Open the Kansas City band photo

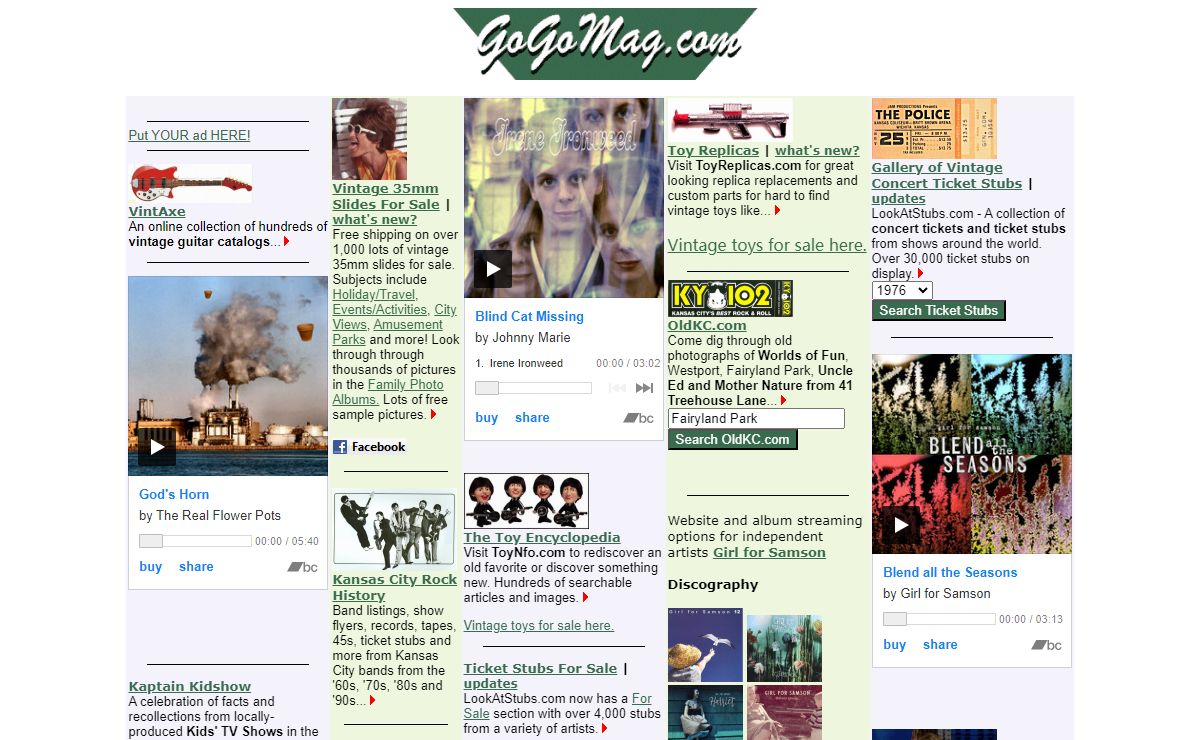(x=394, y=530)
